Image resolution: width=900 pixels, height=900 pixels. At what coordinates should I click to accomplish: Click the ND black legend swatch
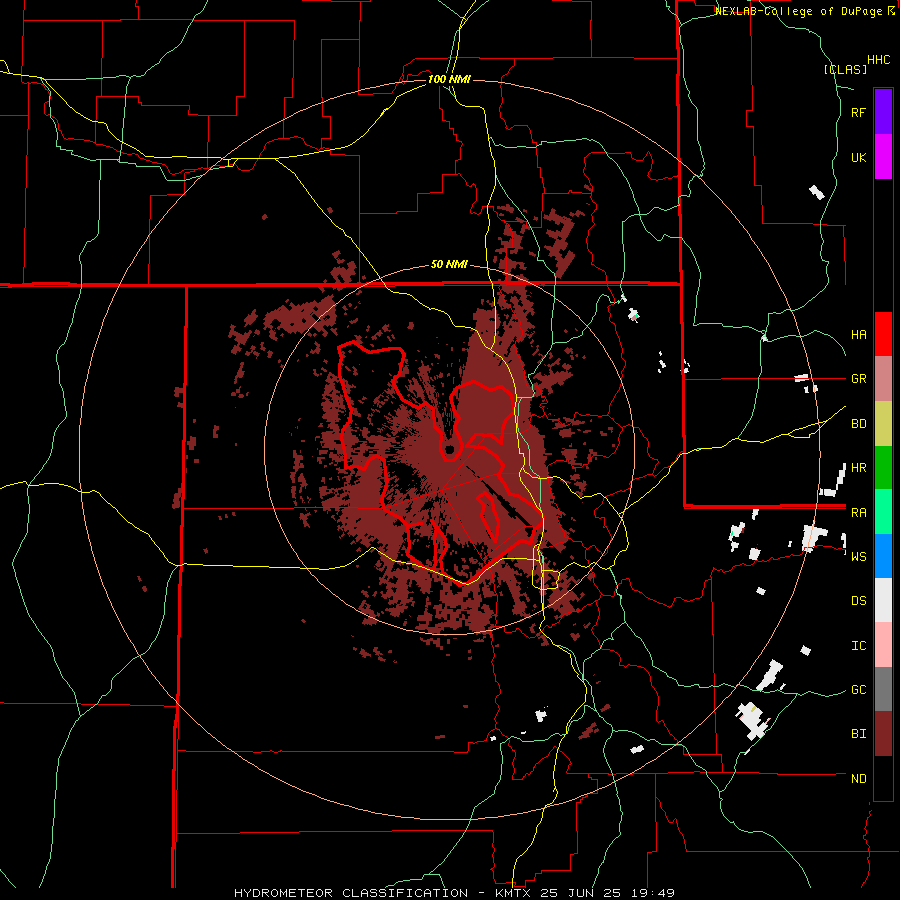pos(883,778)
